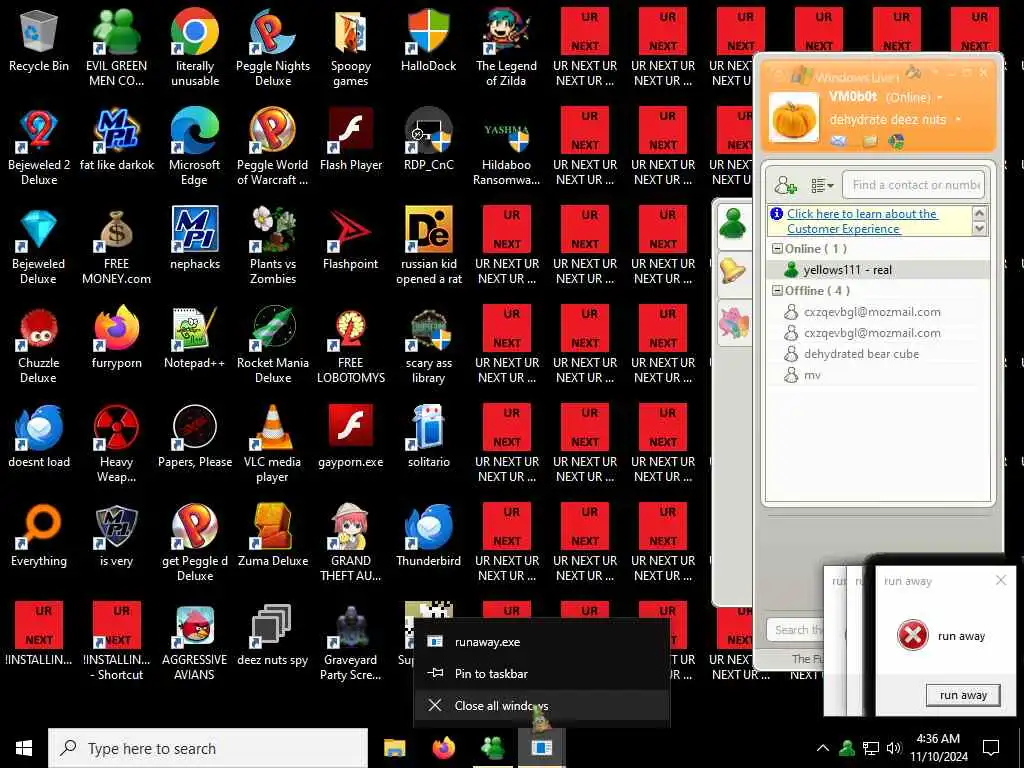Open the folder icon in Messenger header

pyautogui.click(x=869, y=141)
